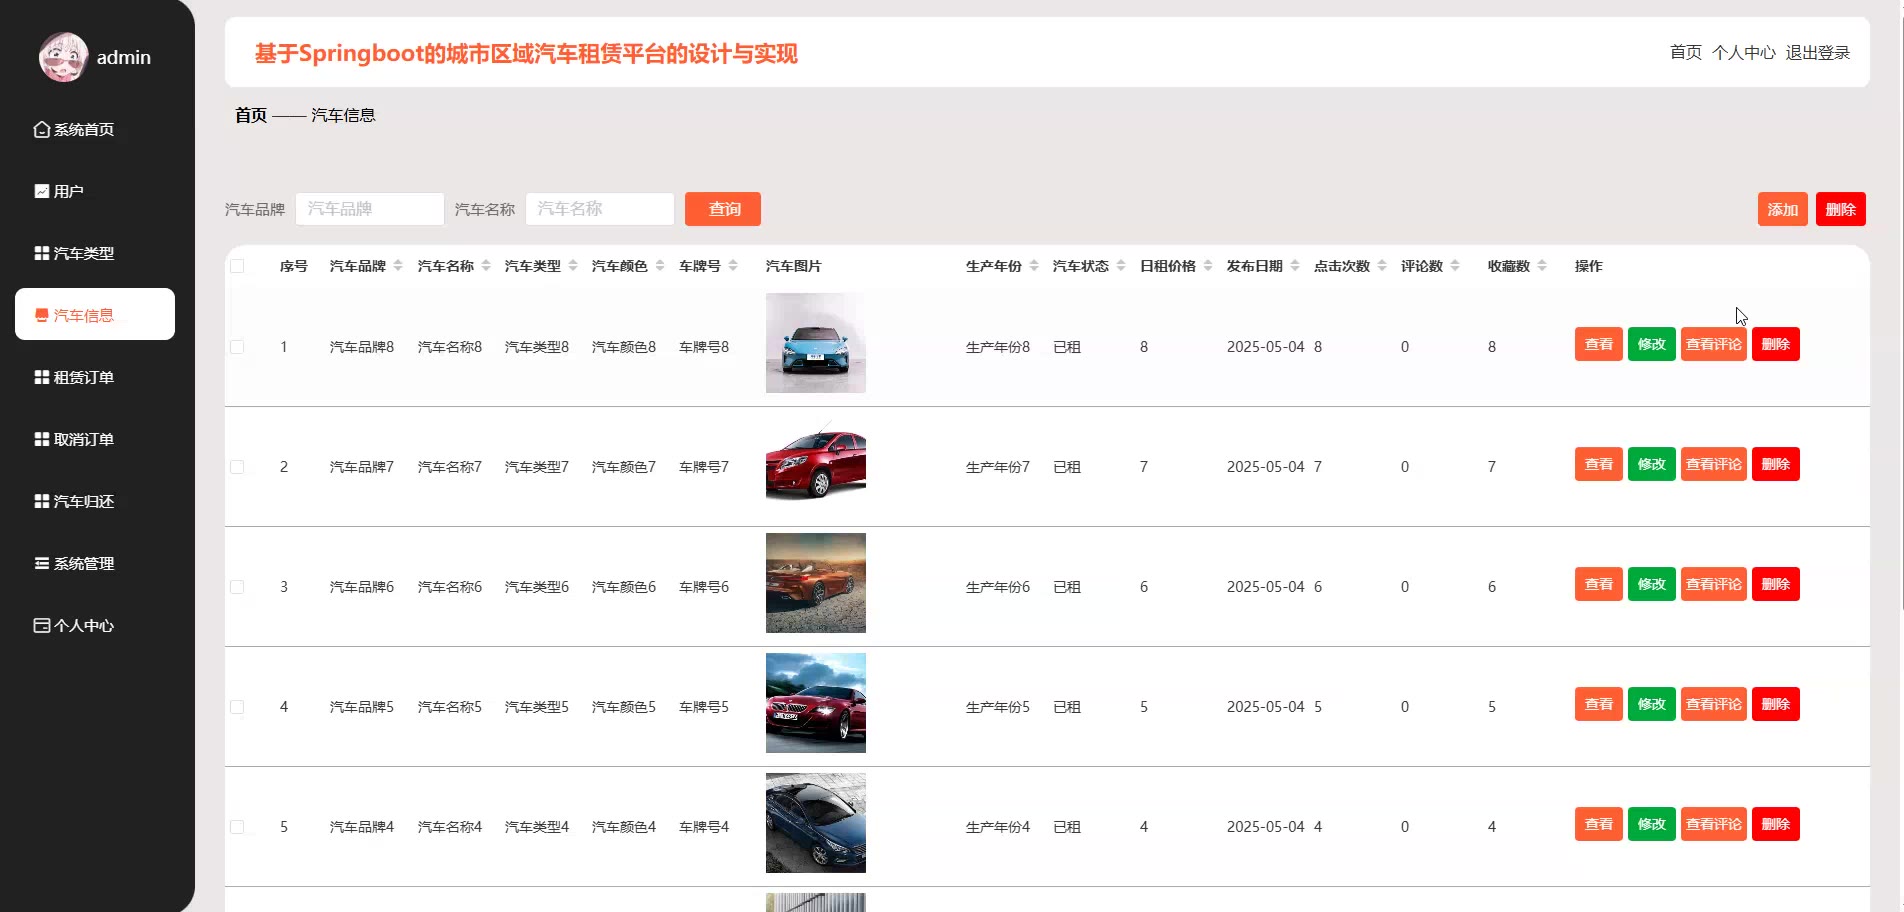This screenshot has width=1904, height=912.
Task: Click the grid icon beside 租赁订单
Action: click(x=42, y=377)
